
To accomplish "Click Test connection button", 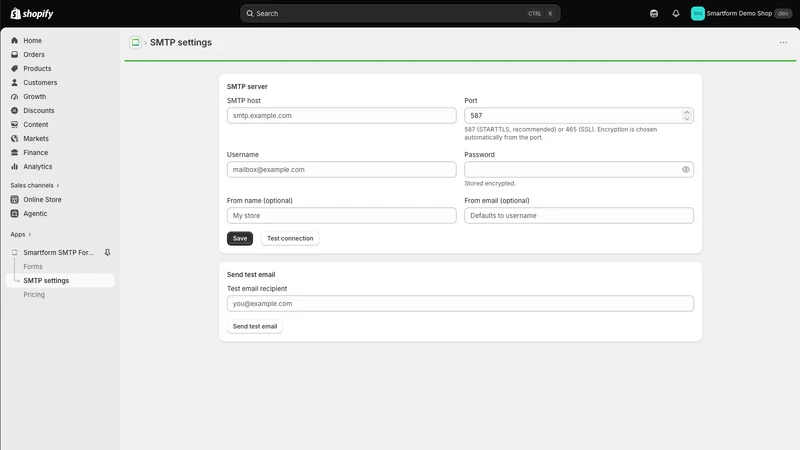I will 290,238.
